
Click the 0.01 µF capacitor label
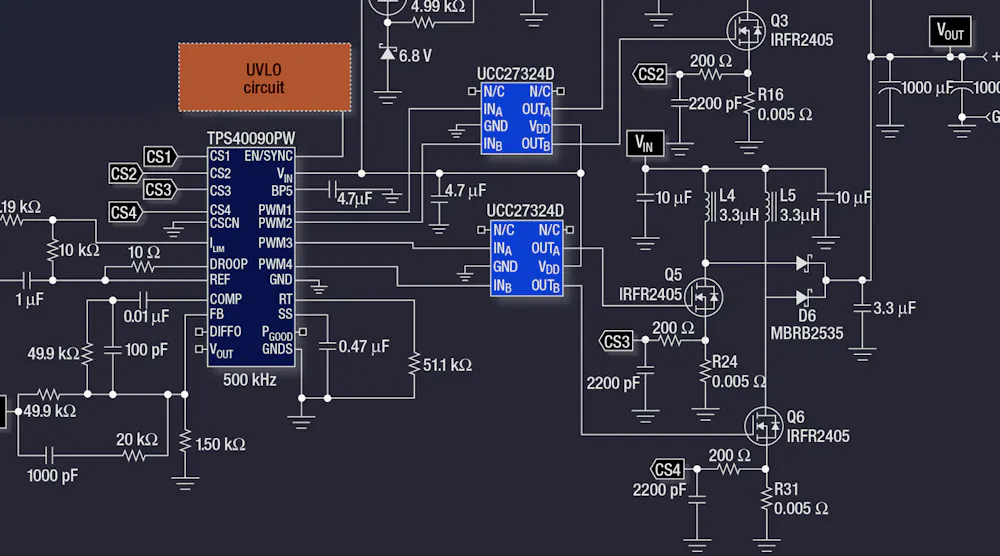(x=146, y=316)
